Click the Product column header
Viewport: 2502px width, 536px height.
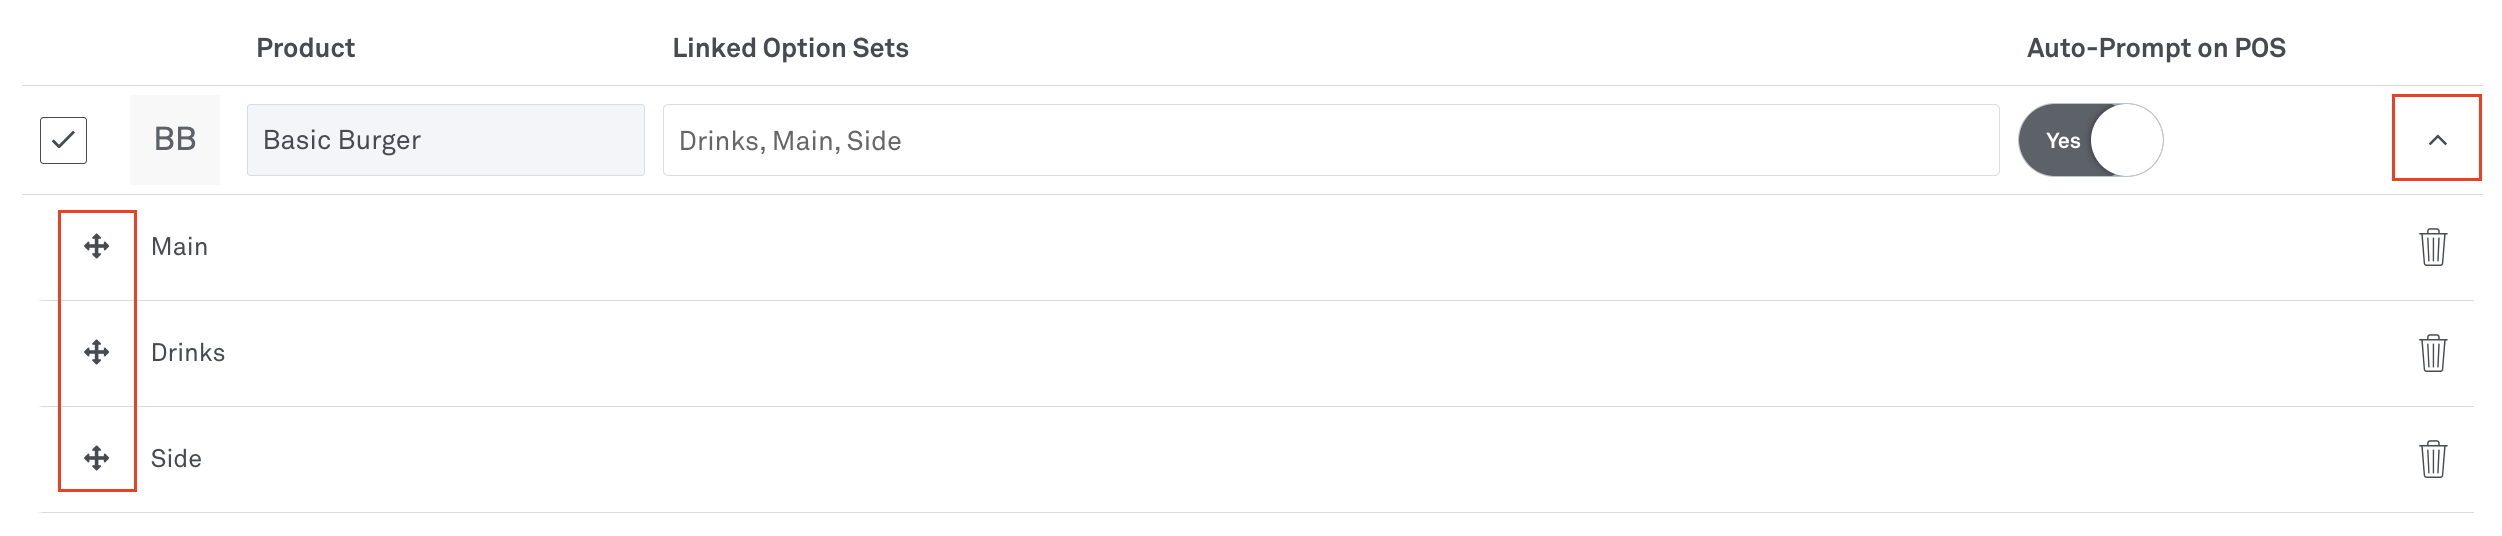[305, 48]
